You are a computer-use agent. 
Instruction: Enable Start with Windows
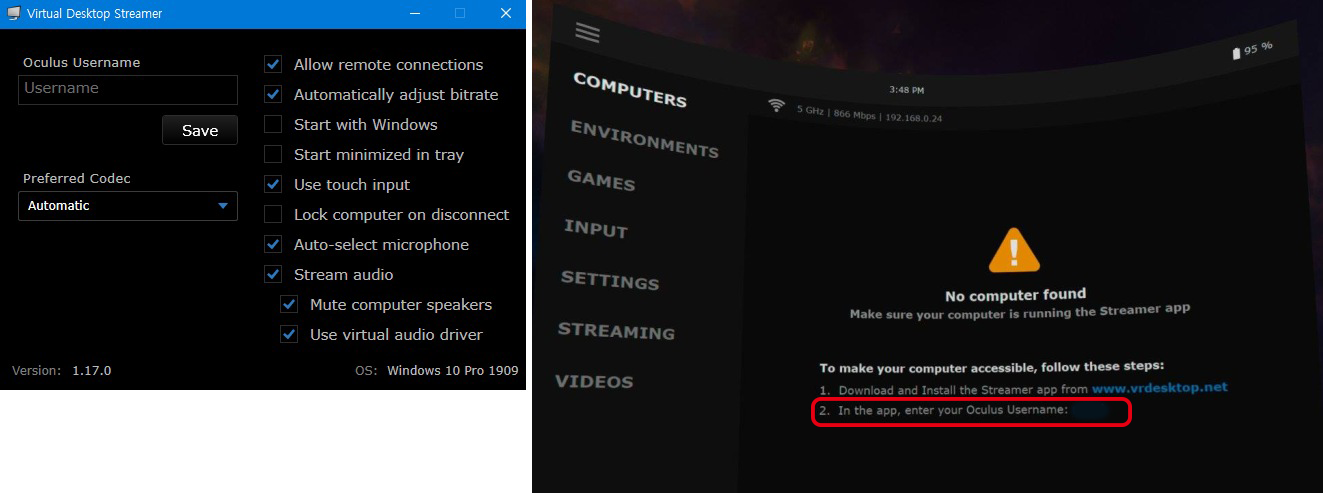tap(273, 124)
